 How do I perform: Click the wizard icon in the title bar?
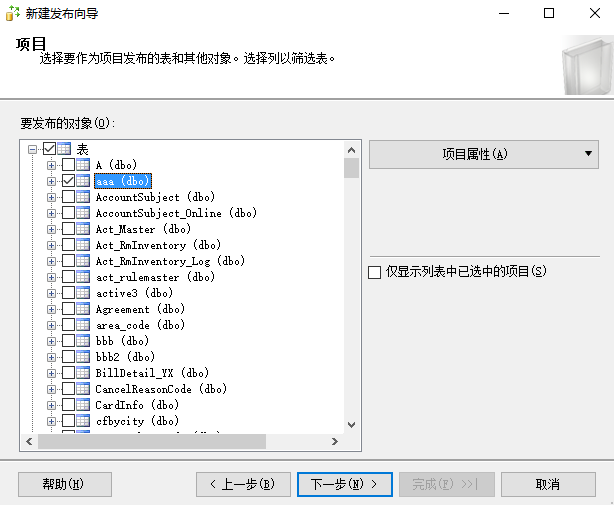click(12, 14)
